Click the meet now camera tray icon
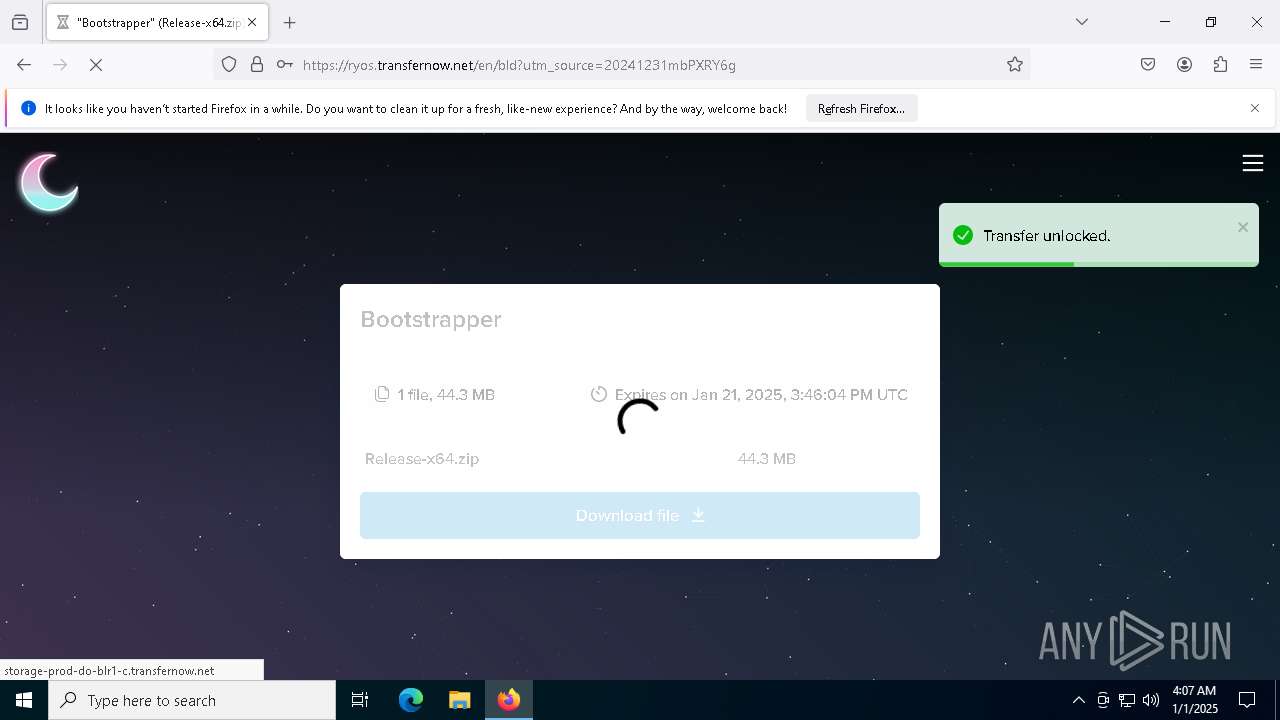 [x=1103, y=700]
